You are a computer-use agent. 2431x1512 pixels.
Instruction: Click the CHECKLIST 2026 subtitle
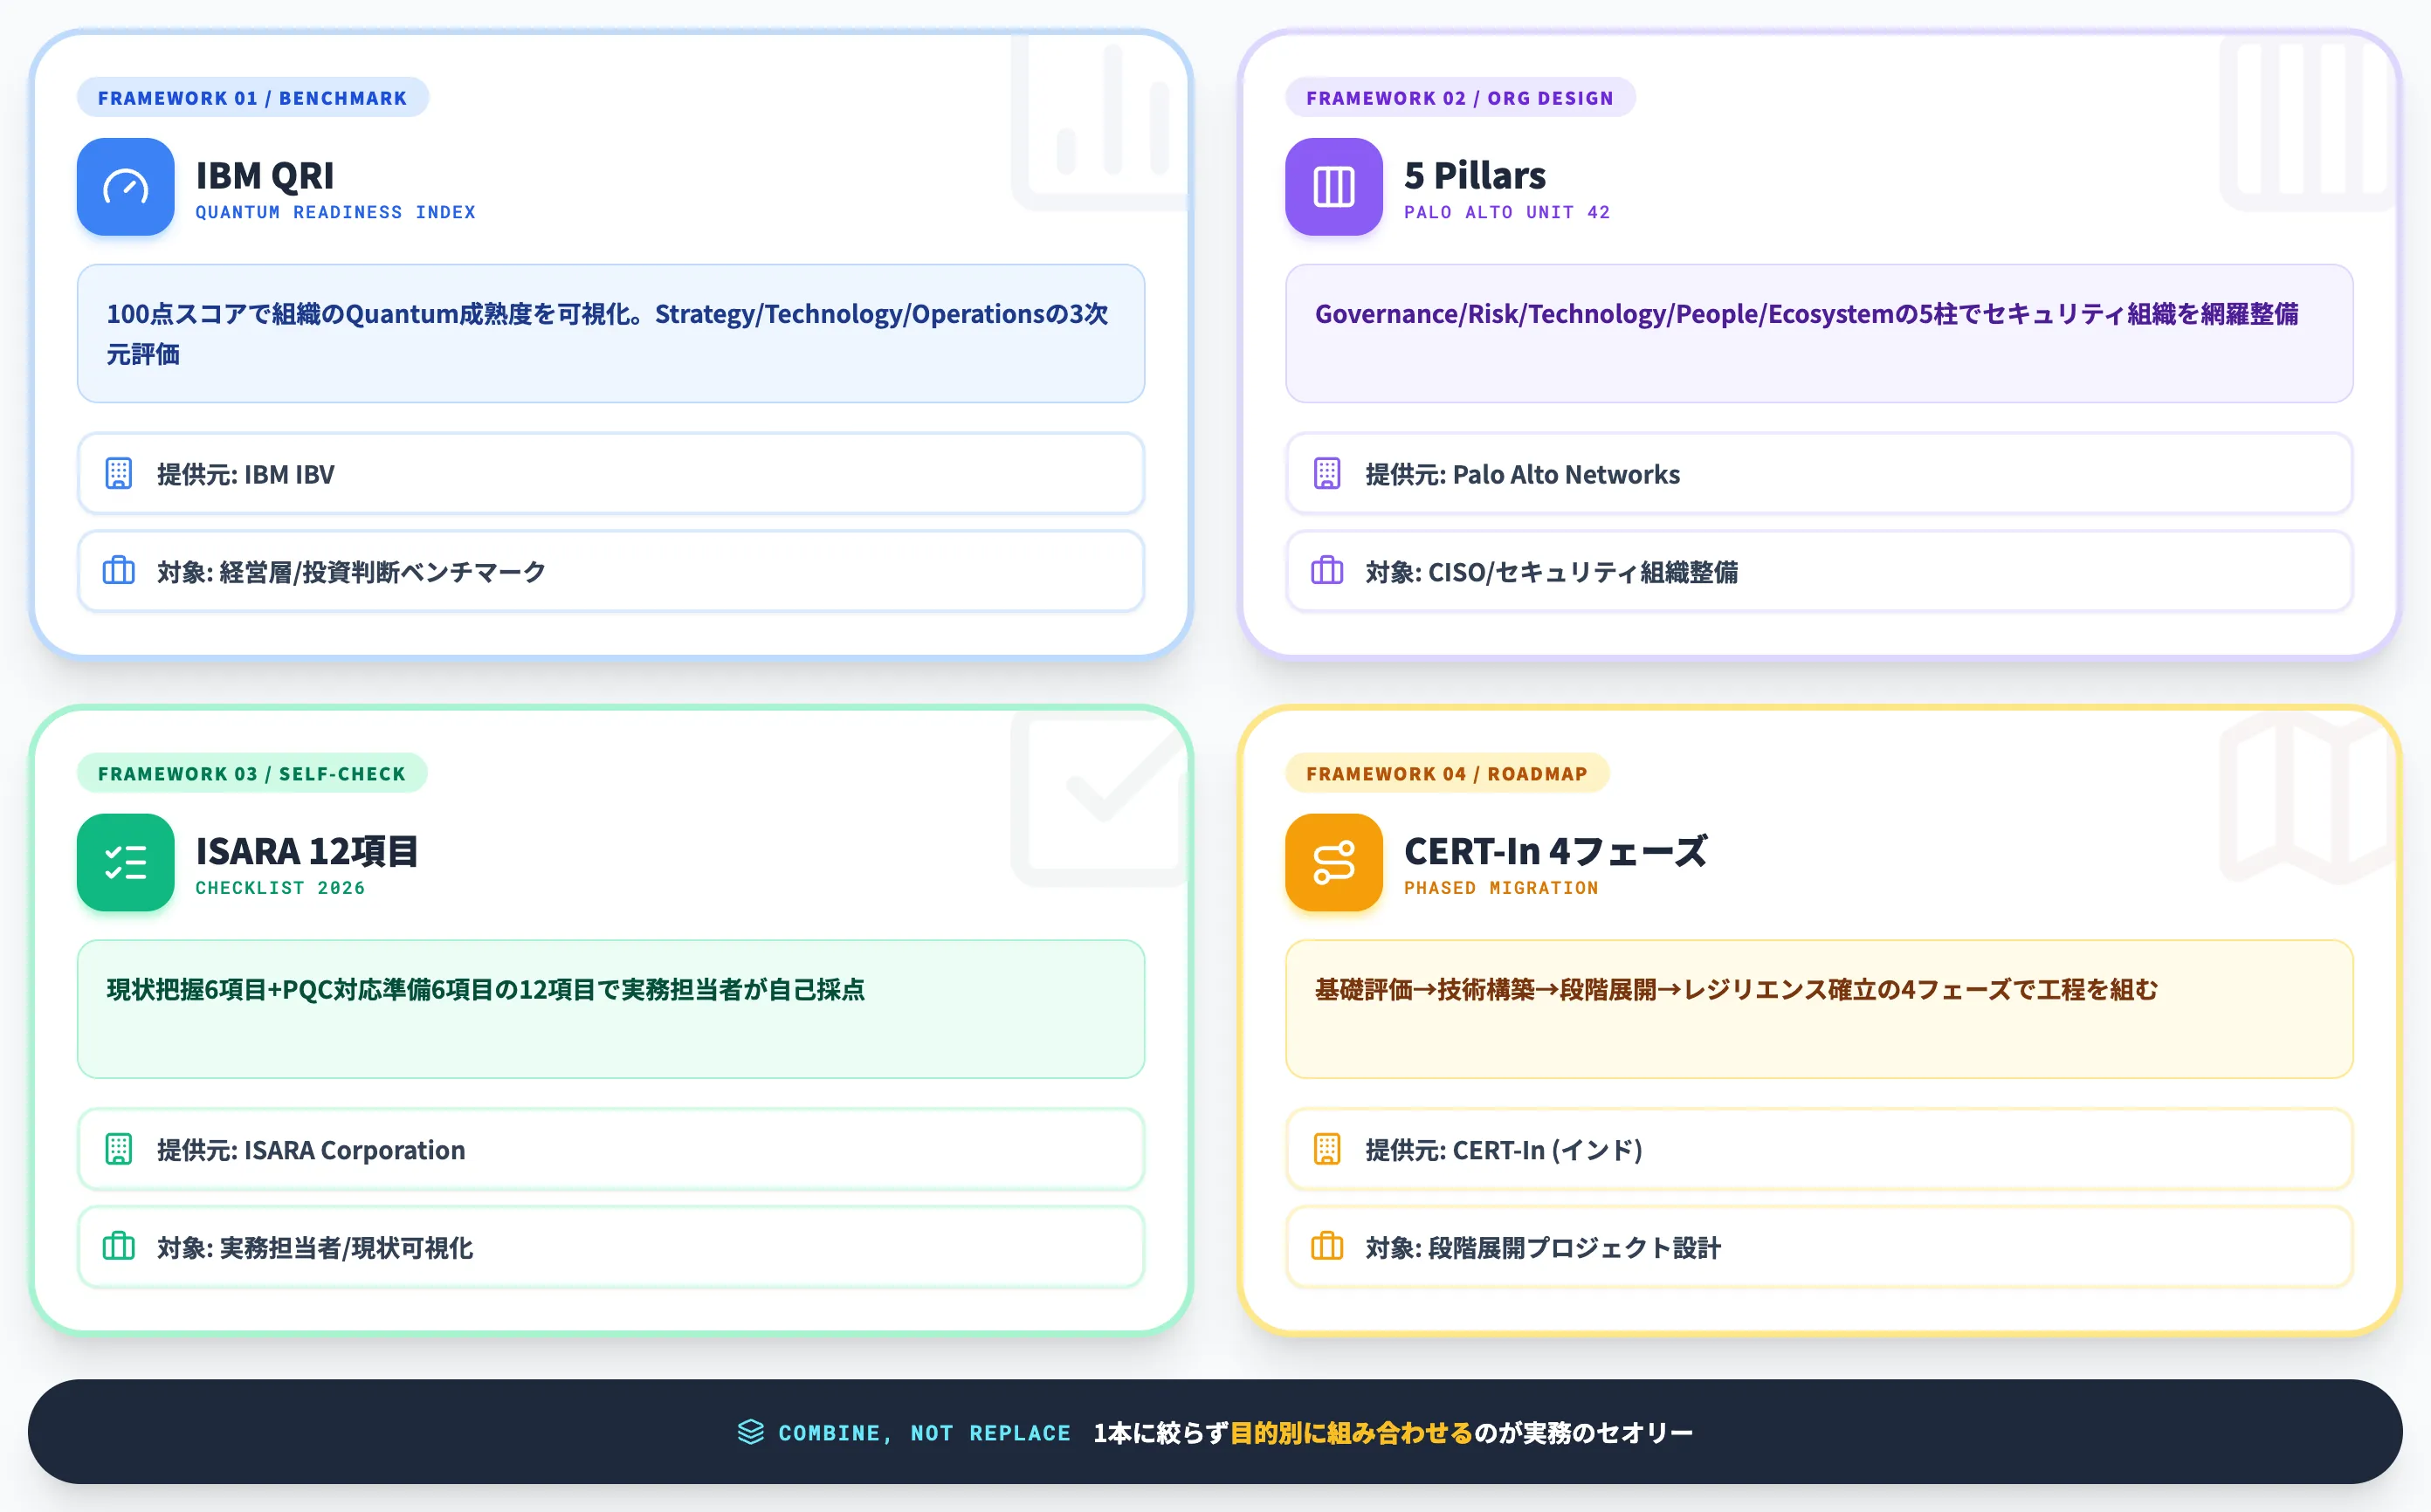(280, 888)
